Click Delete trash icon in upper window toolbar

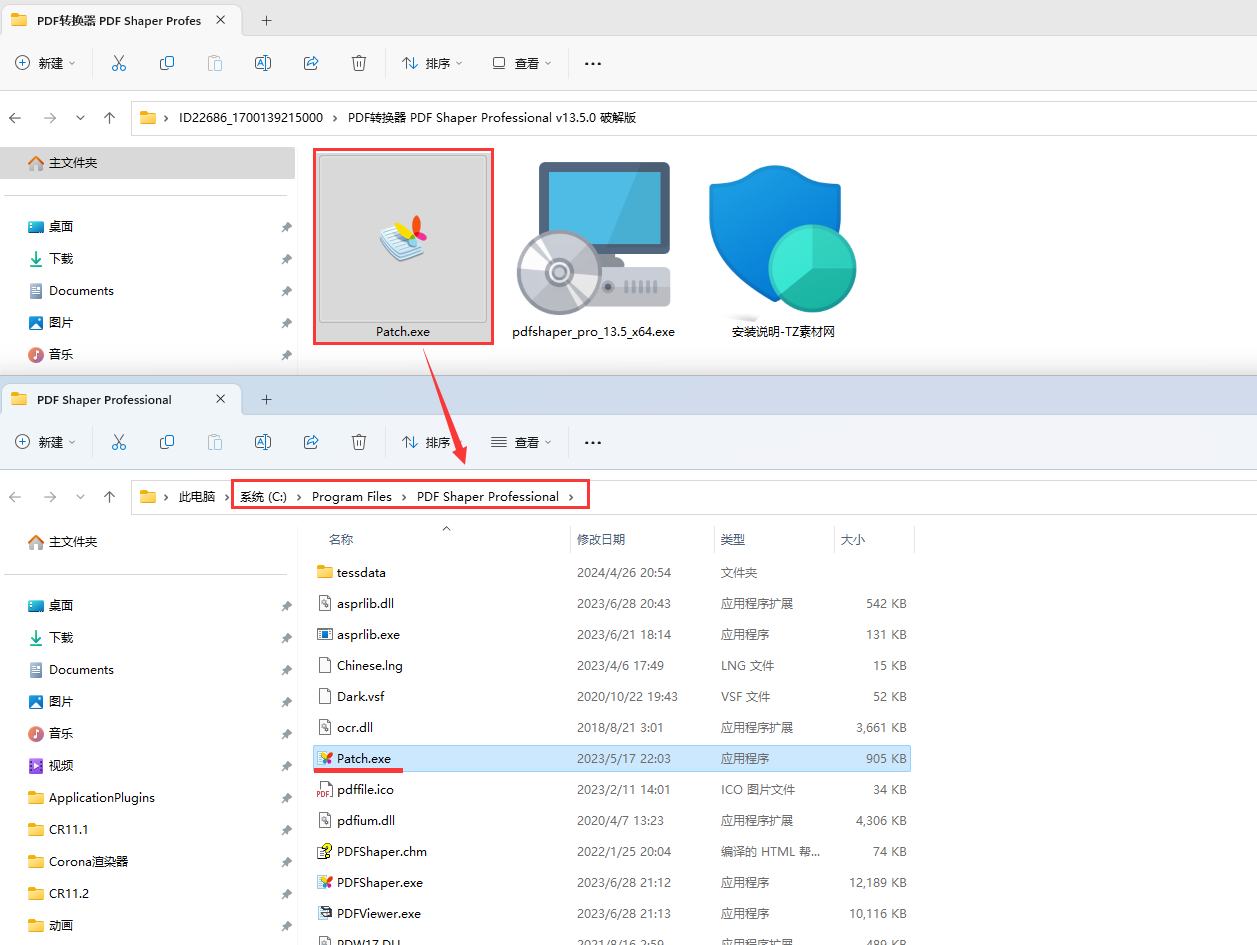point(359,63)
